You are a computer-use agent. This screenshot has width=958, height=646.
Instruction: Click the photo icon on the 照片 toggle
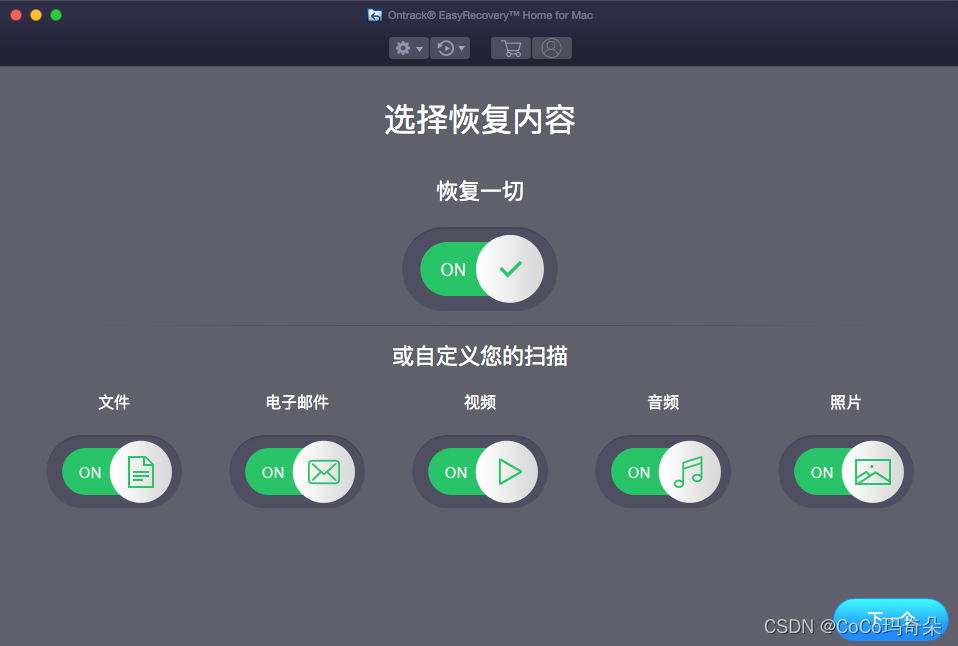872,471
